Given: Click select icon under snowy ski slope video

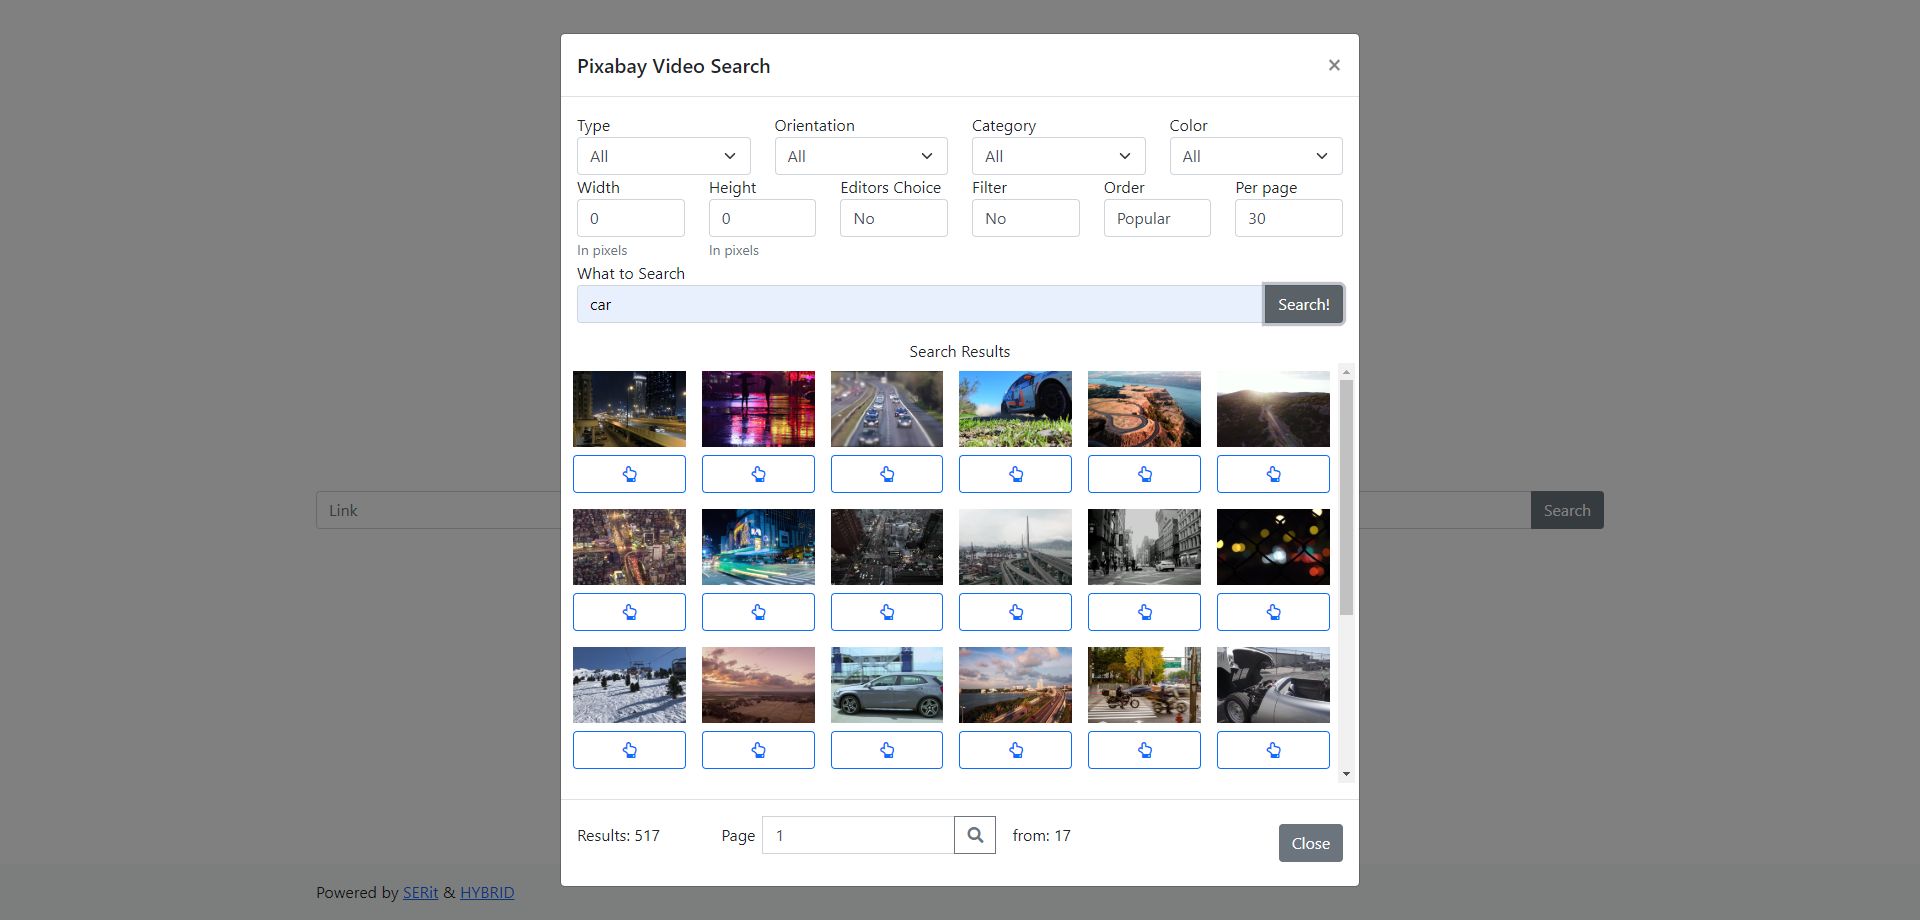Looking at the screenshot, I should 629,750.
